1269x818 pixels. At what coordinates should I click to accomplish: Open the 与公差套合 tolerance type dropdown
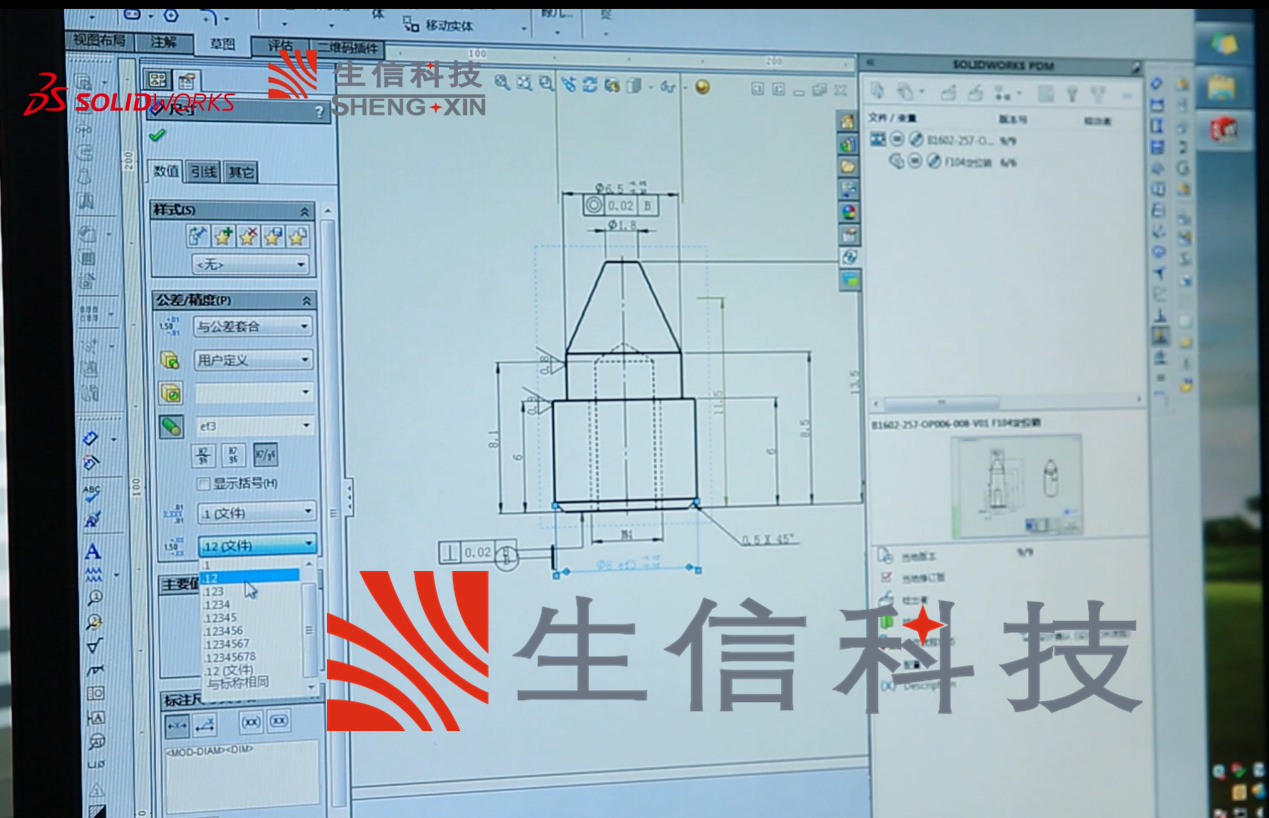tap(254, 326)
